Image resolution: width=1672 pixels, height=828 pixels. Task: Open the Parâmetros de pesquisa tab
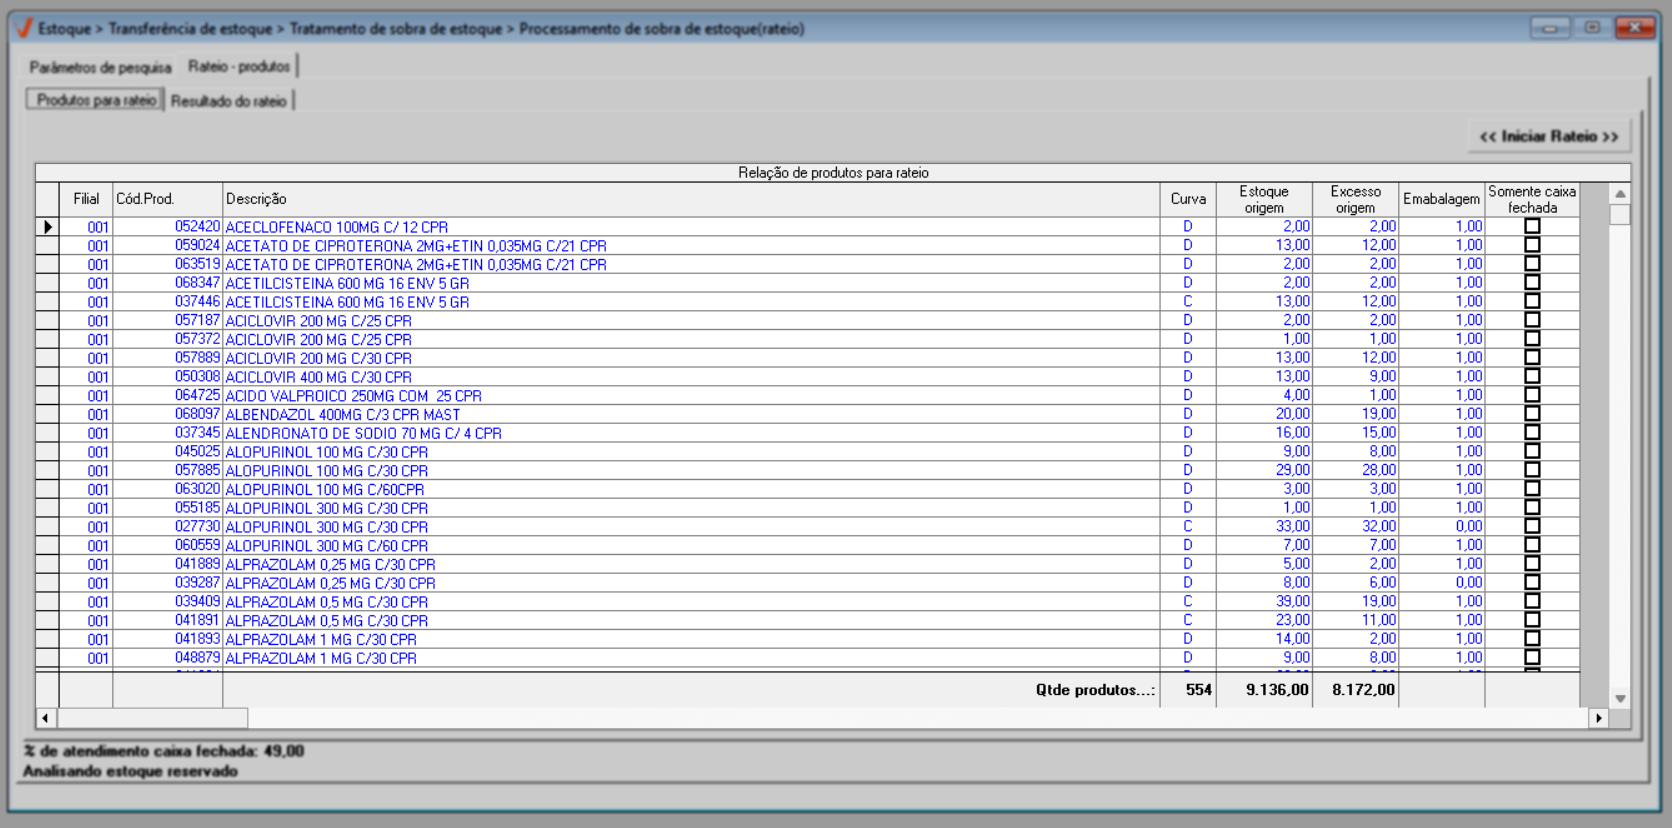[100, 67]
